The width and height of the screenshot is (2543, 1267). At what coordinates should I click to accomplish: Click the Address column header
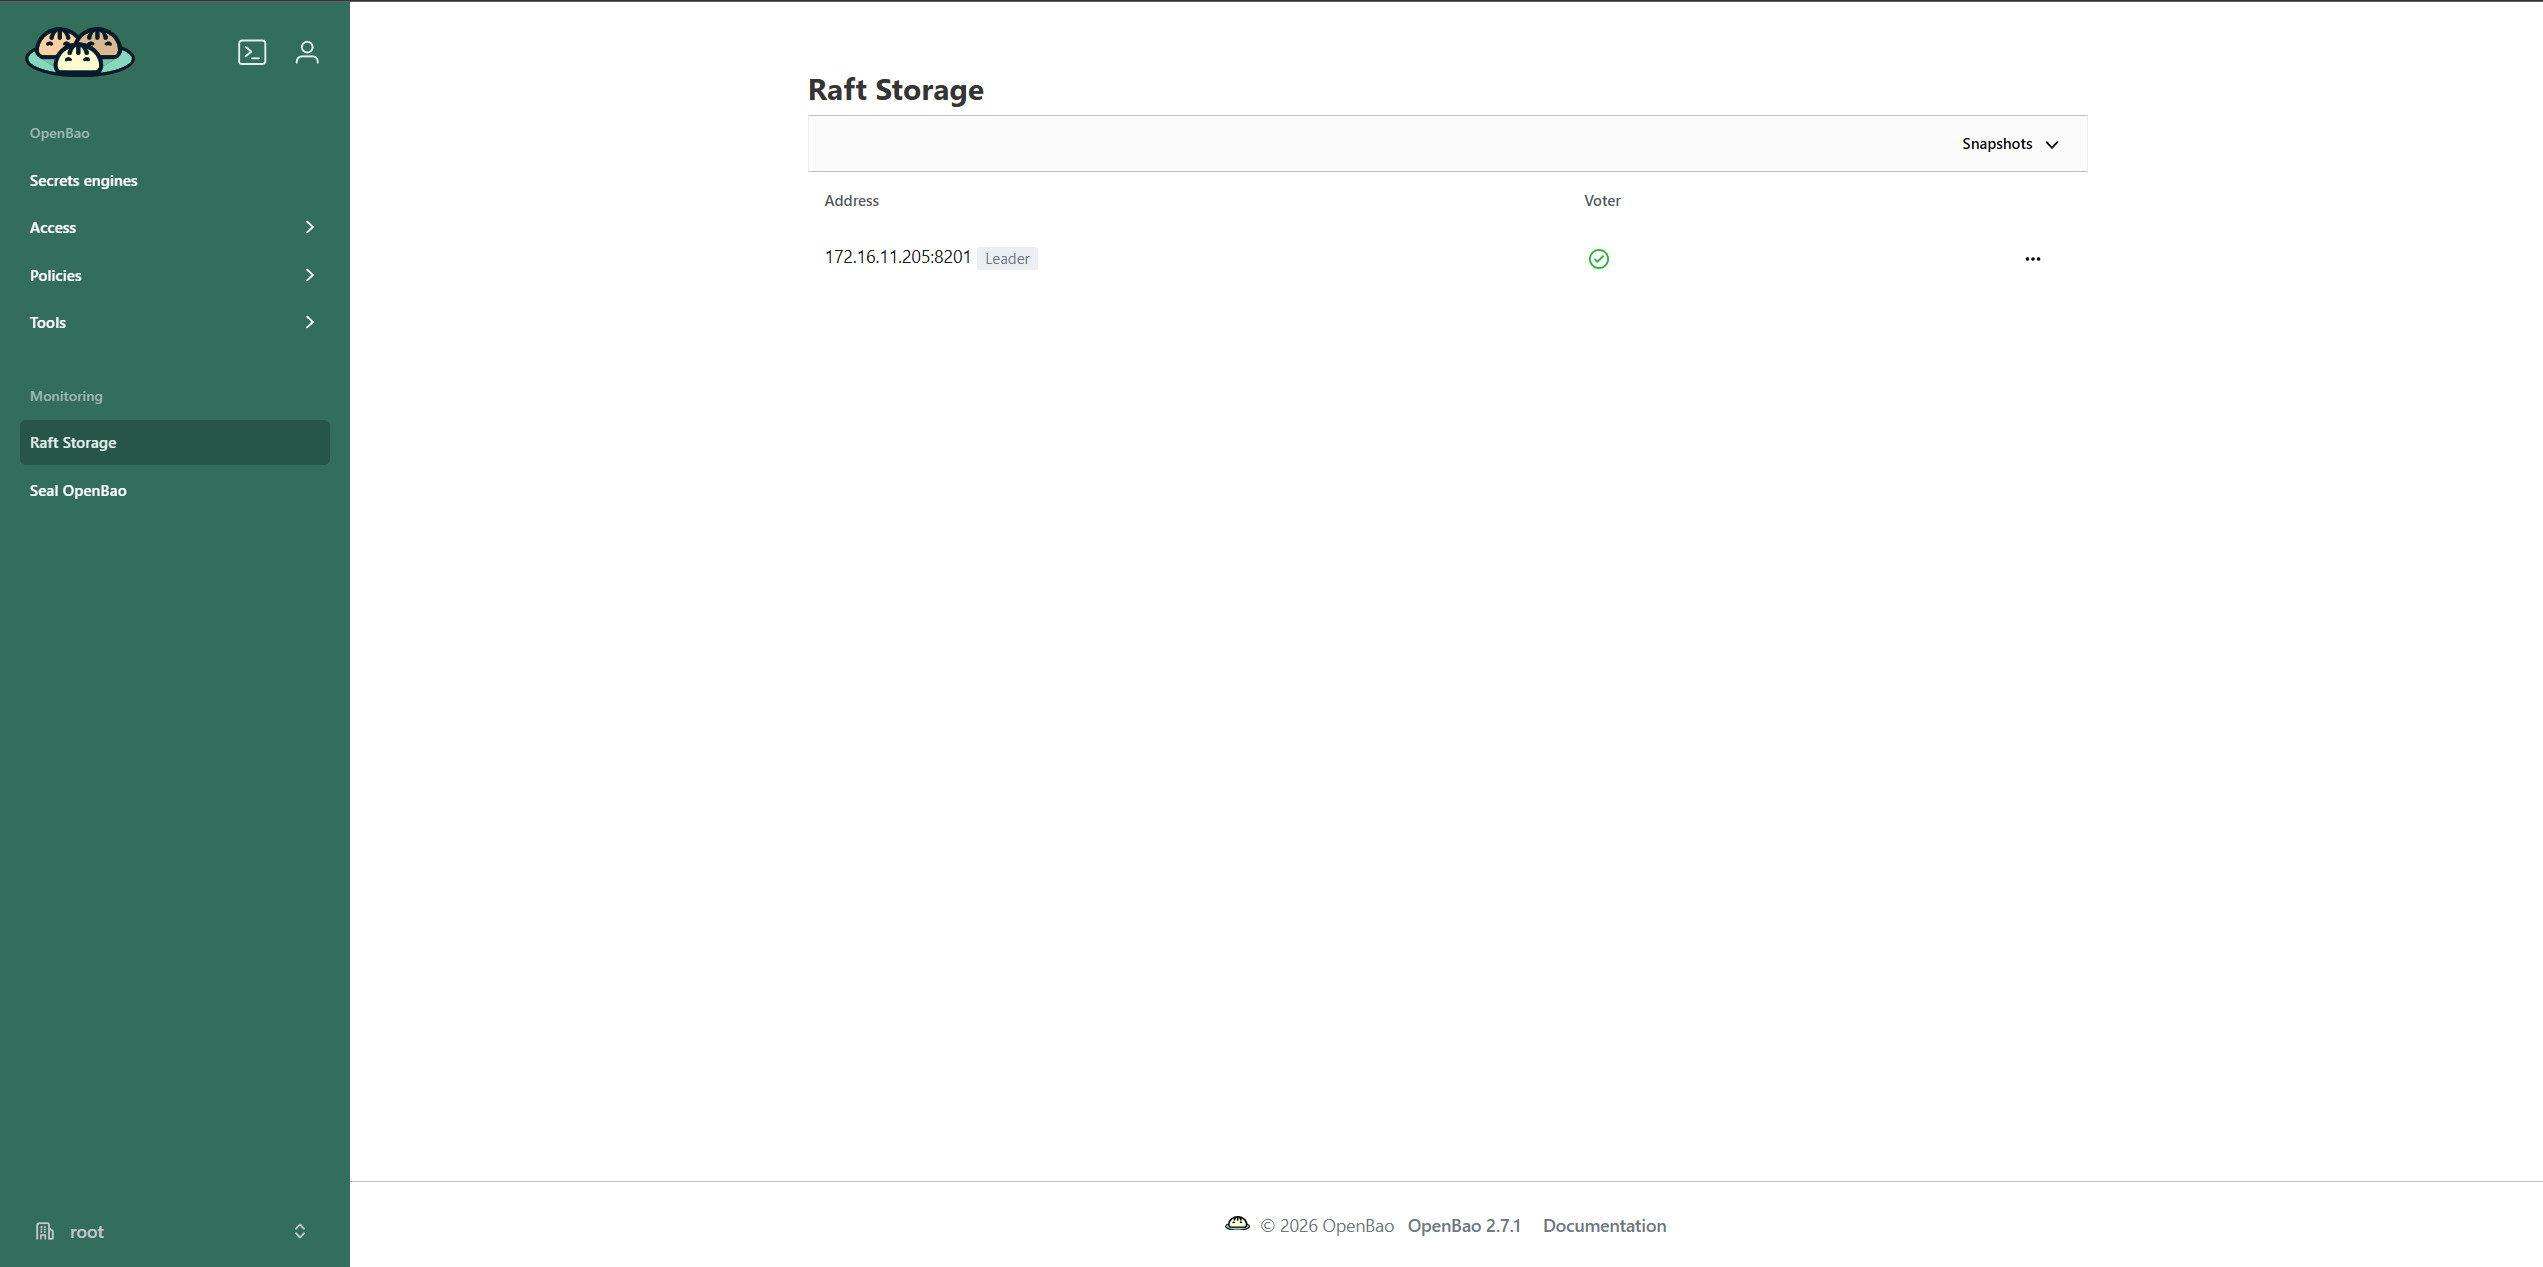tap(851, 201)
